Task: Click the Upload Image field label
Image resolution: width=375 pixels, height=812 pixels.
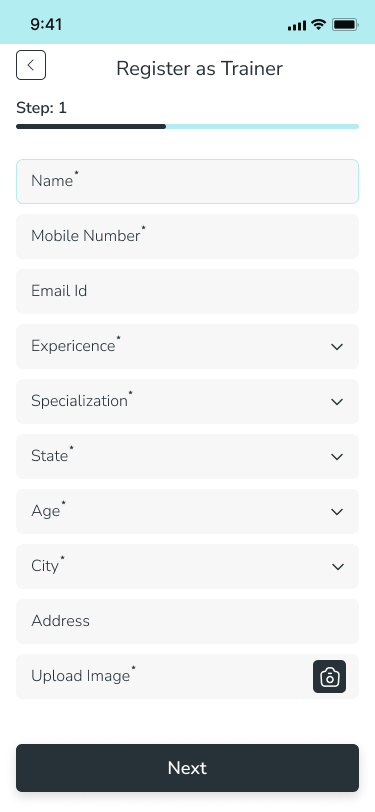Action: coord(83,675)
